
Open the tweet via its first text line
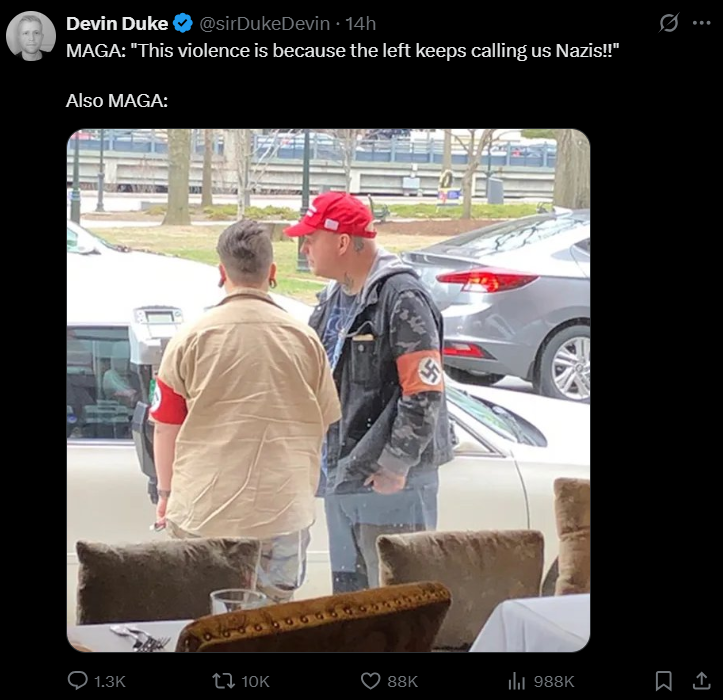(343, 50)
